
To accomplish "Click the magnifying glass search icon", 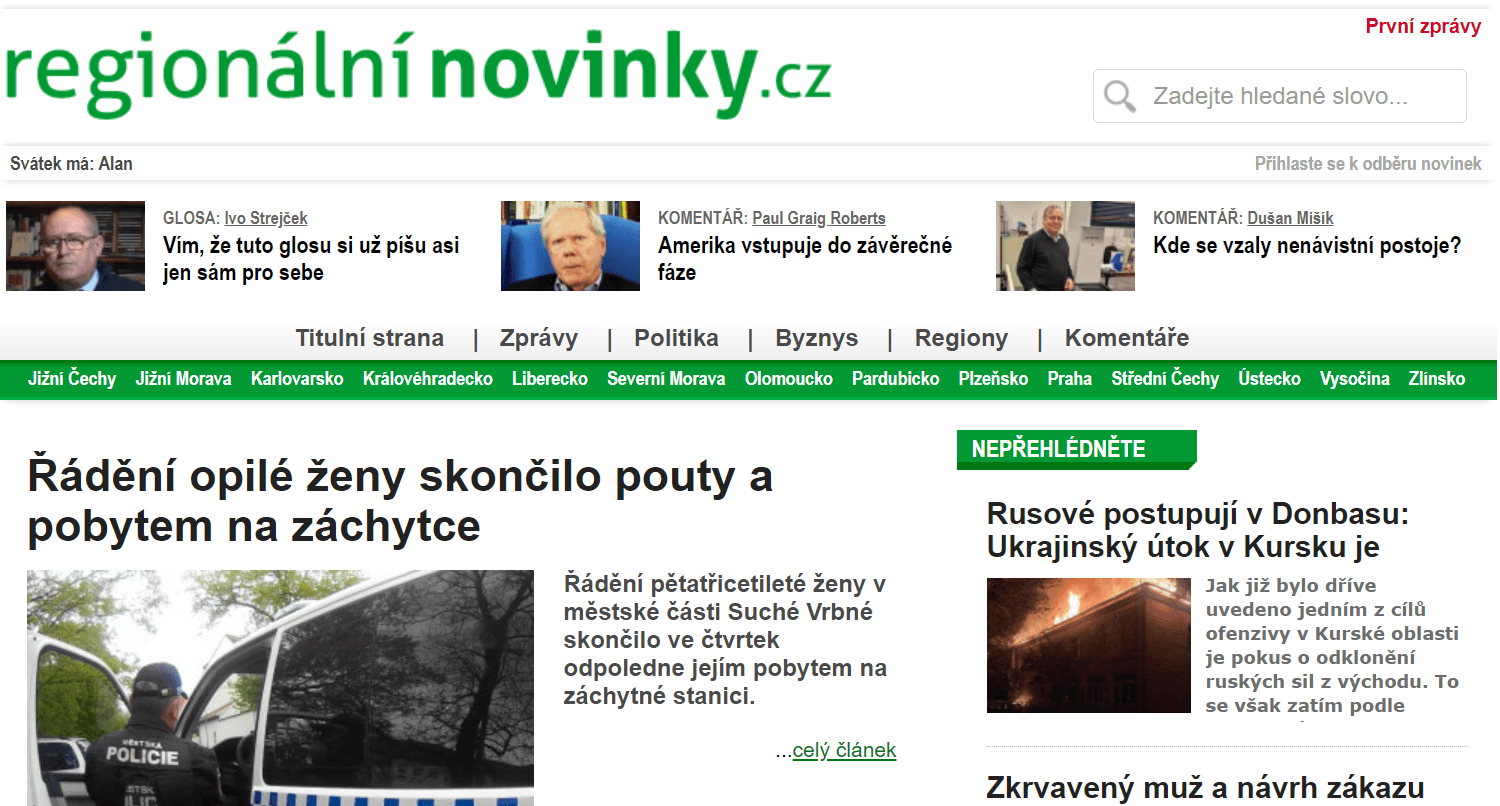I will [1120, 96].
